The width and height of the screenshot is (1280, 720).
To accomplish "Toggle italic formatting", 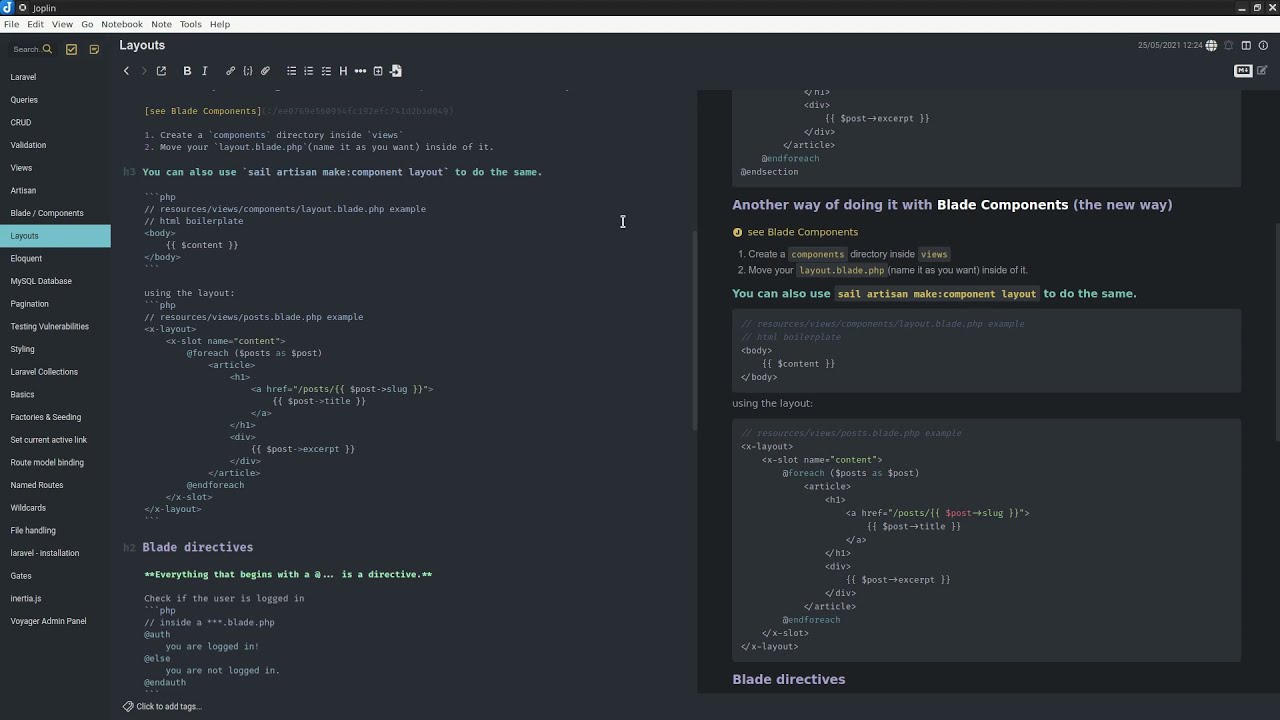I will [x=204, y=71].
